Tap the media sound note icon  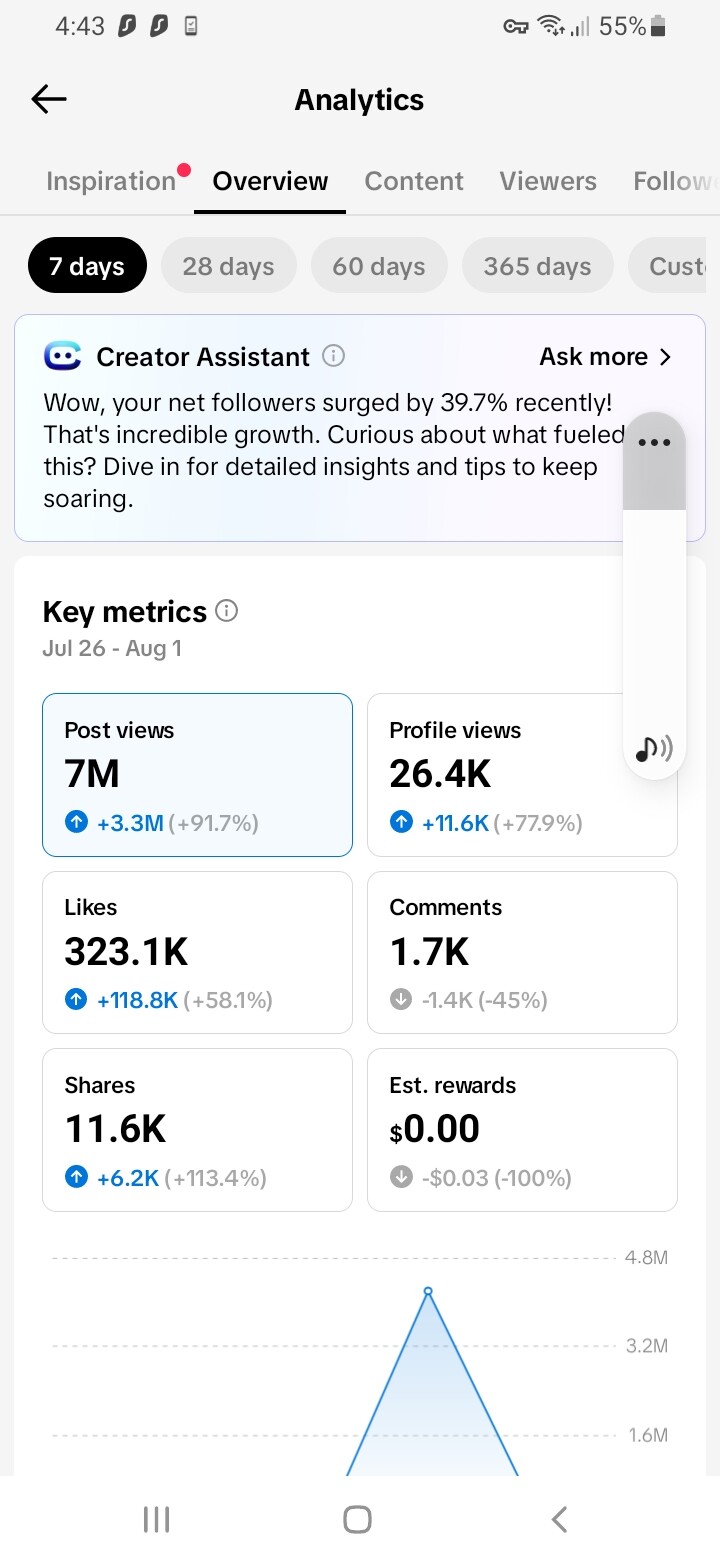coord(654,748)
